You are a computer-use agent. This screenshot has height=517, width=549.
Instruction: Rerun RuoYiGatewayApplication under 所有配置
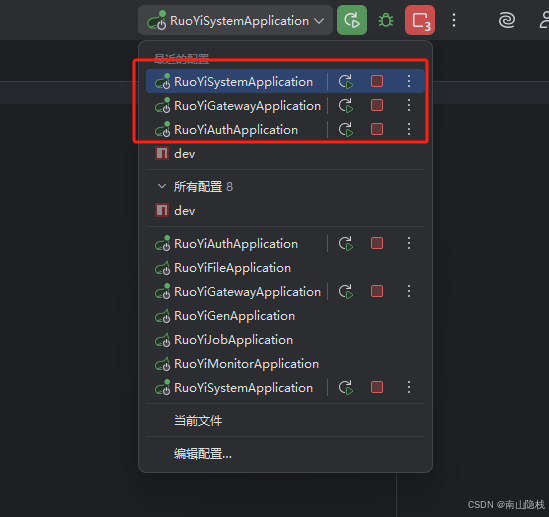[x=346, y=292]
